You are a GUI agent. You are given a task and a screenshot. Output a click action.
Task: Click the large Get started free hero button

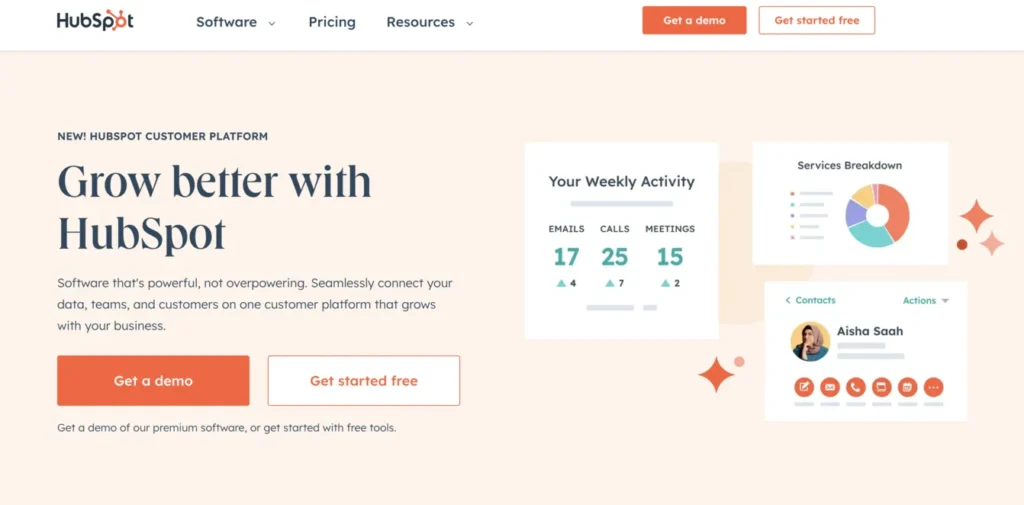click(x=364, y=381)
